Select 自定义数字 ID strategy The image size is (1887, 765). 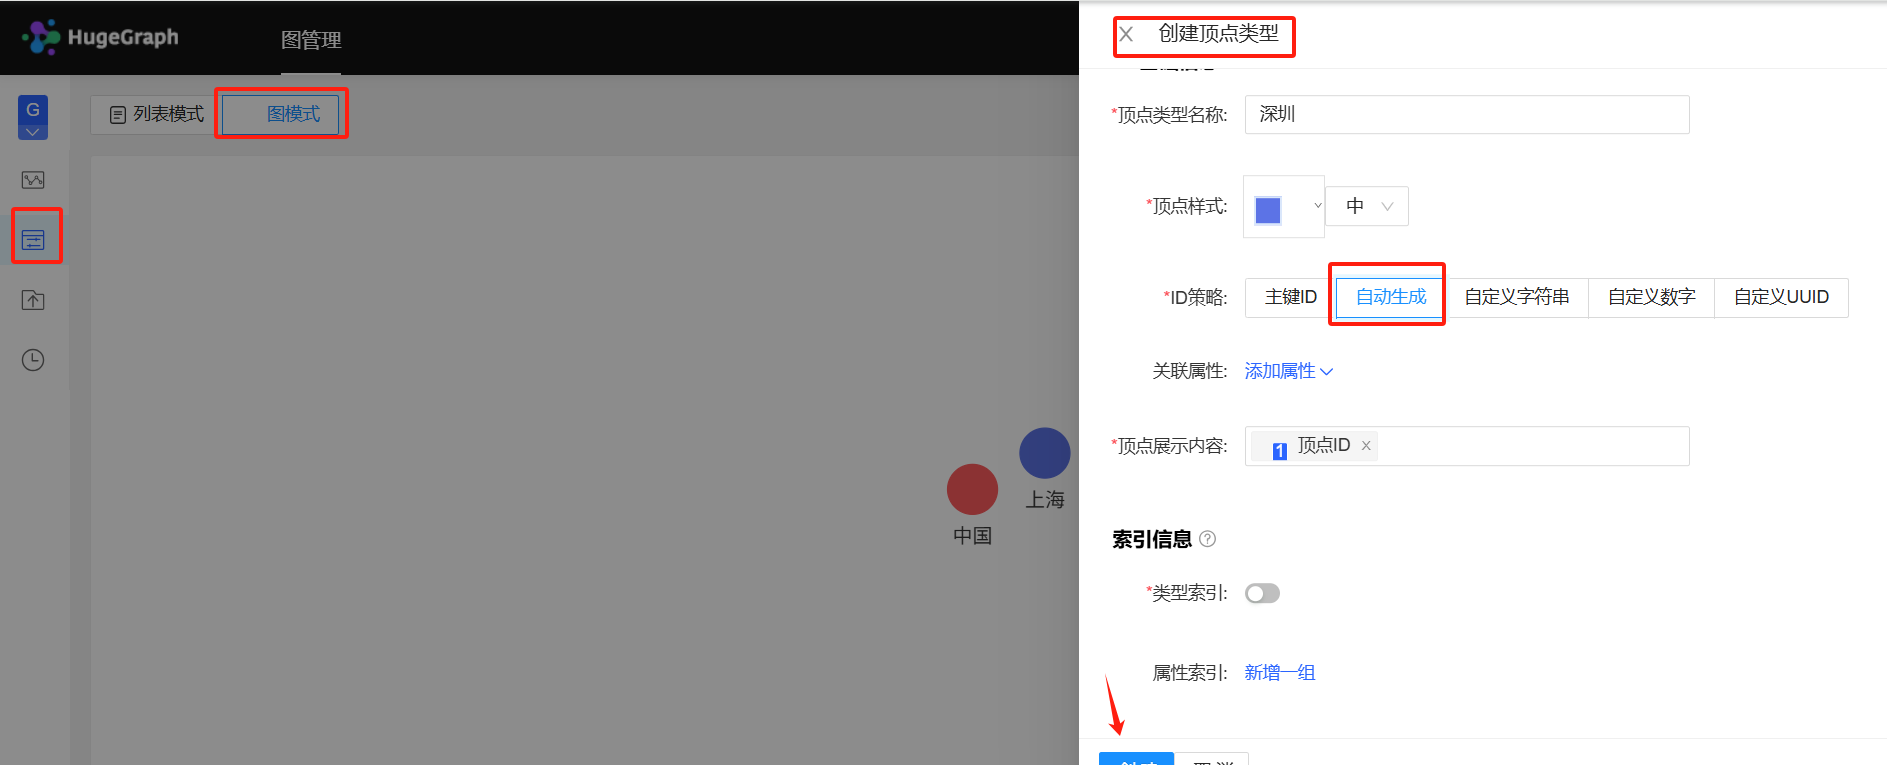(1651, 297)
